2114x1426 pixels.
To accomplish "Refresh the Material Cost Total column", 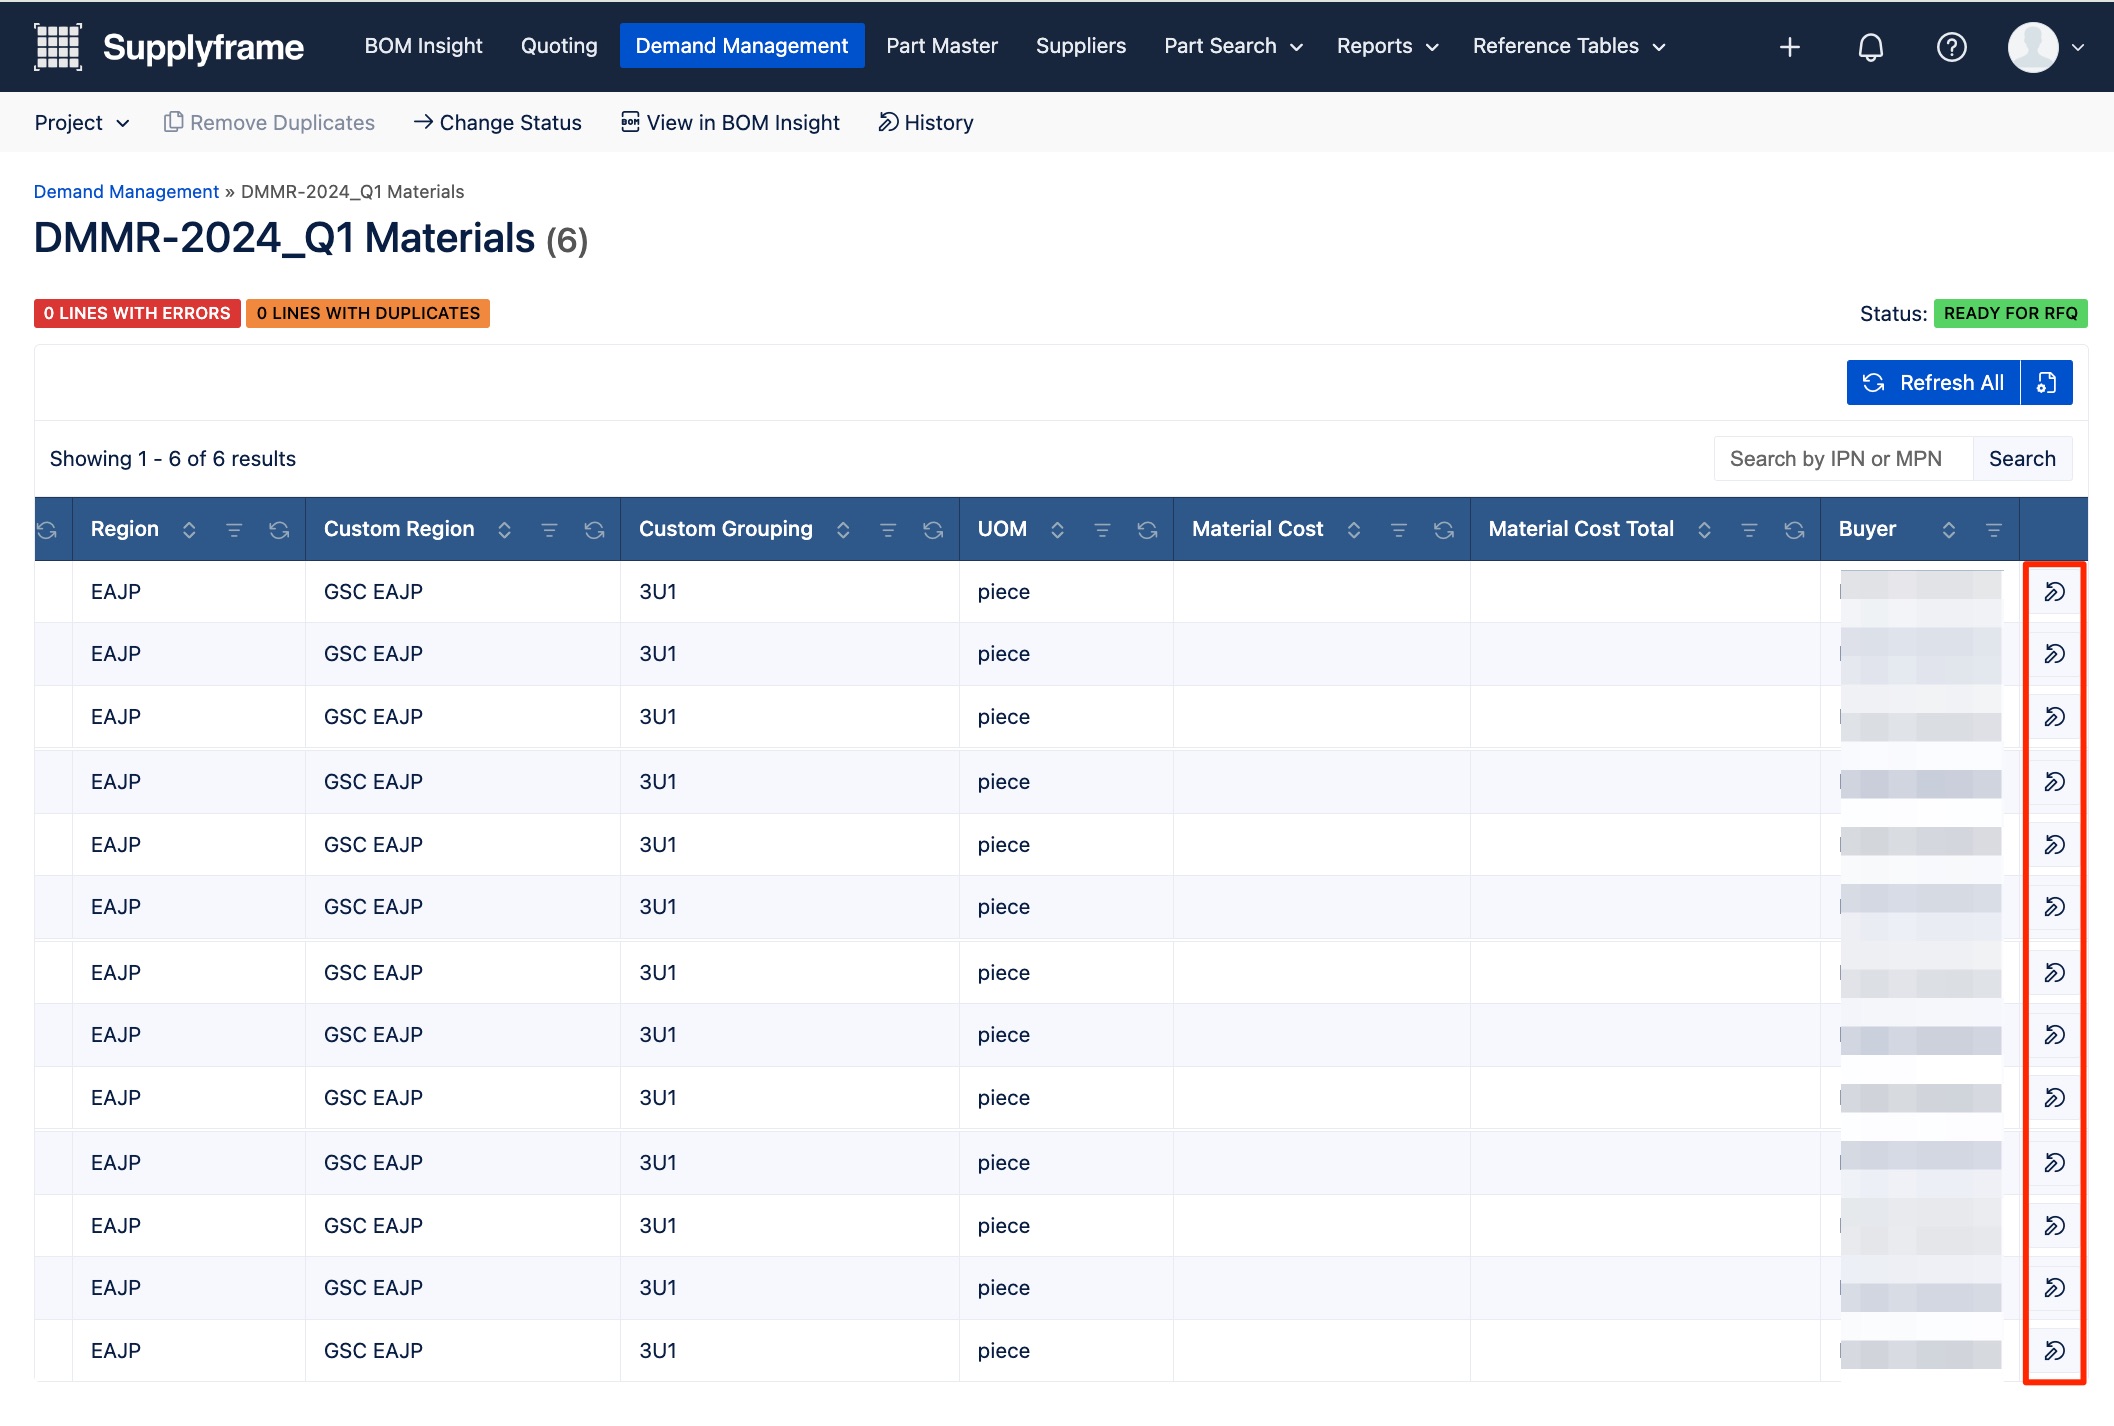I will (x=1794, y=530).
